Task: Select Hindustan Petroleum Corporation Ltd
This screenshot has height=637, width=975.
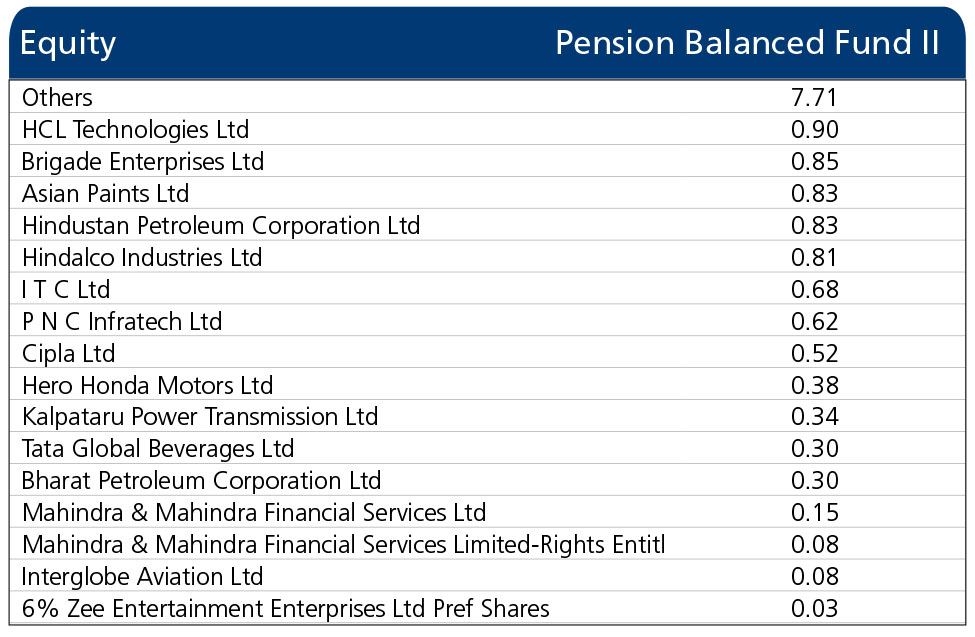Action: 221,226
